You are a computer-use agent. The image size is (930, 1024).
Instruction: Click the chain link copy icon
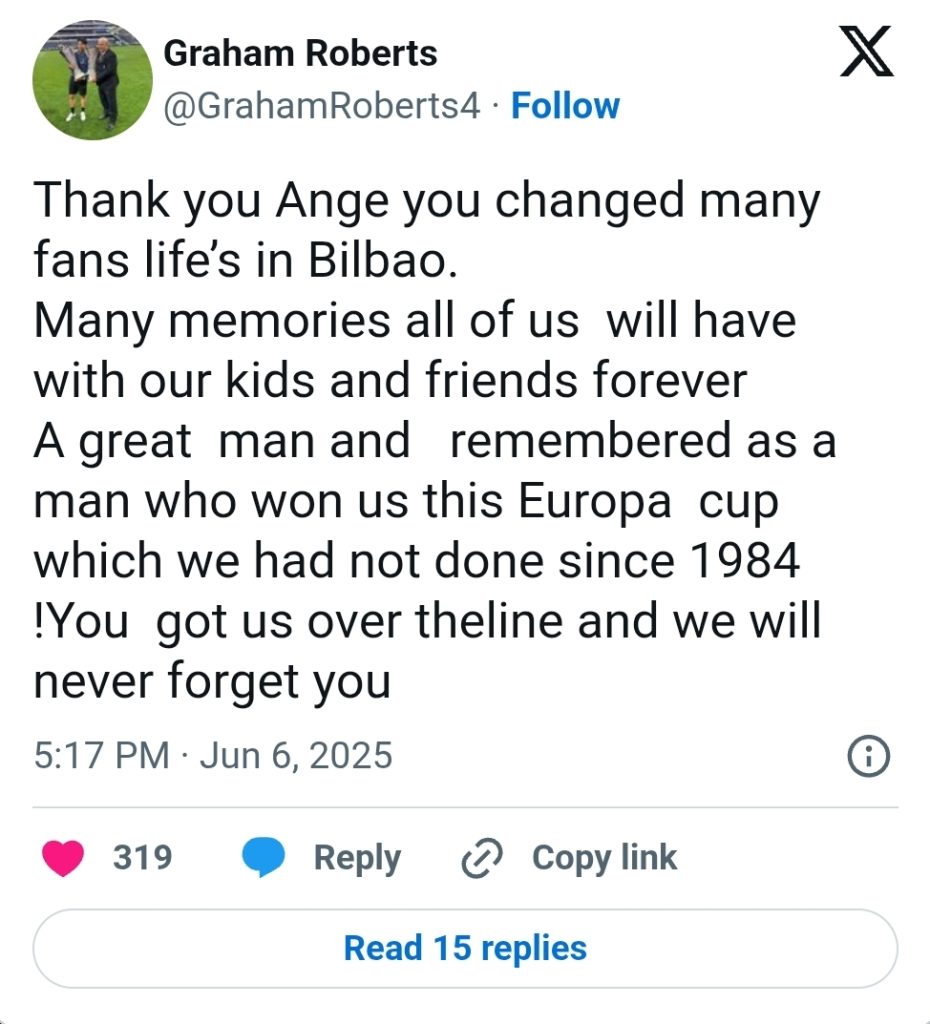(x=482, y=857)
